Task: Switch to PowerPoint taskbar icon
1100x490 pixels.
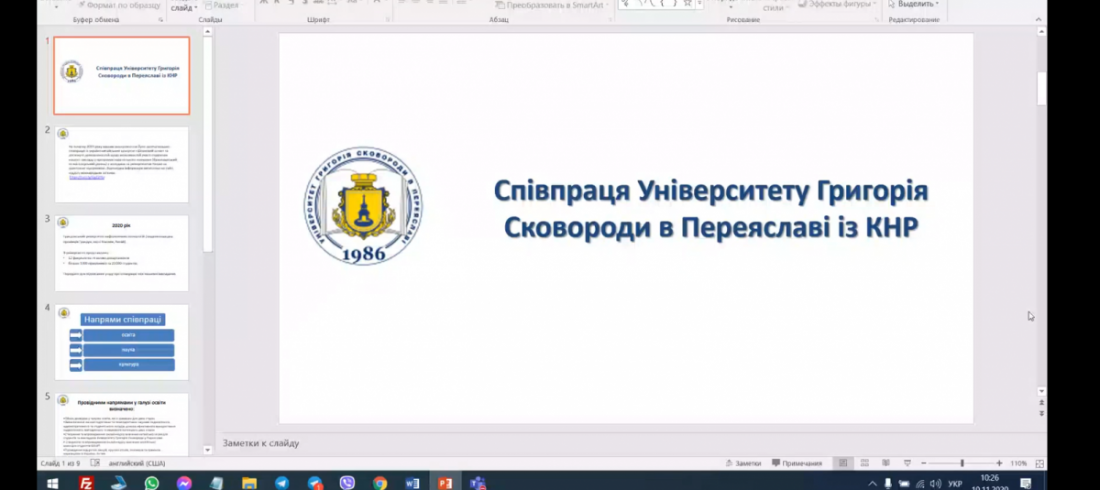Action: [x=445, y=483]
